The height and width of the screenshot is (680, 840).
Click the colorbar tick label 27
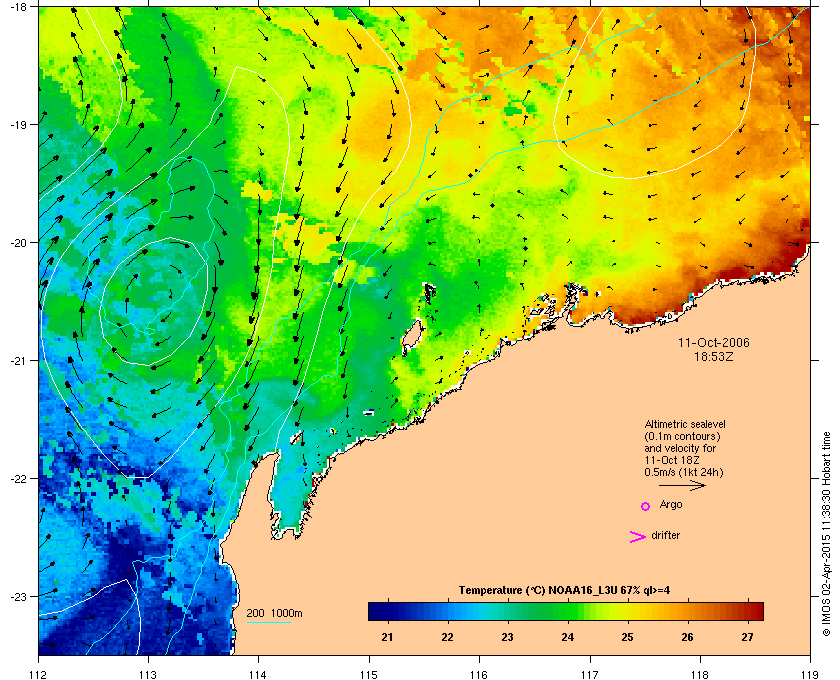(x=747, y=637)
